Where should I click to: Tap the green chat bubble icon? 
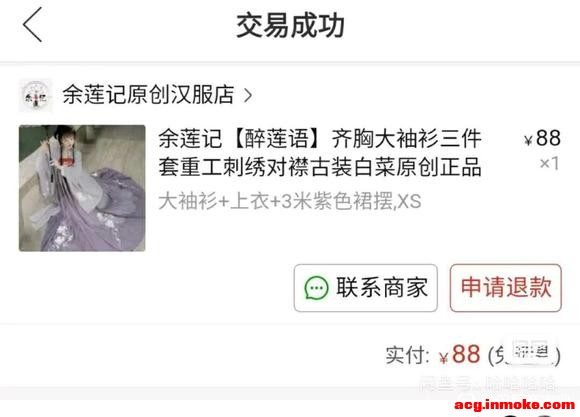[316, 288]
